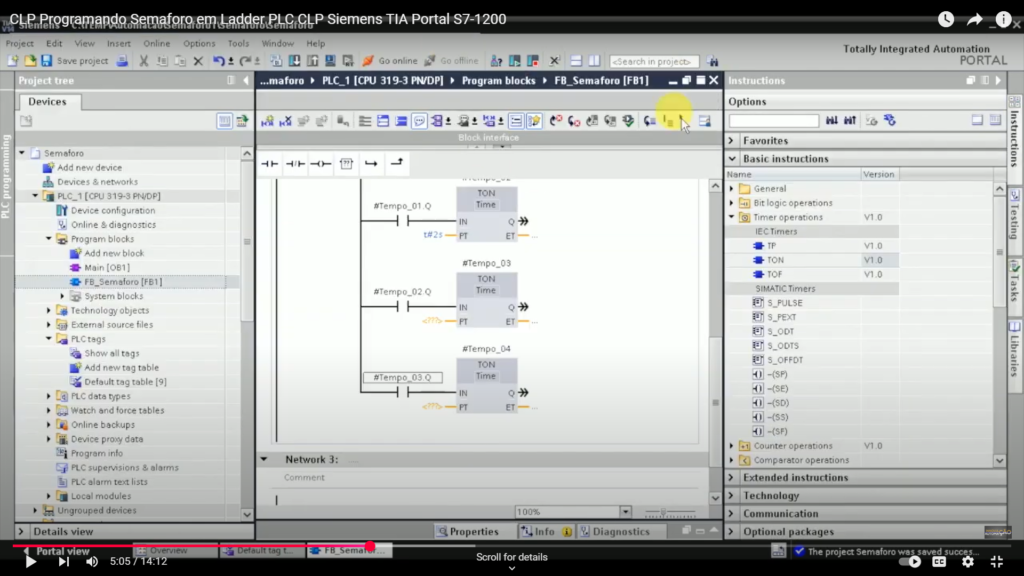Insert an empty box instruction

(346, 164)
